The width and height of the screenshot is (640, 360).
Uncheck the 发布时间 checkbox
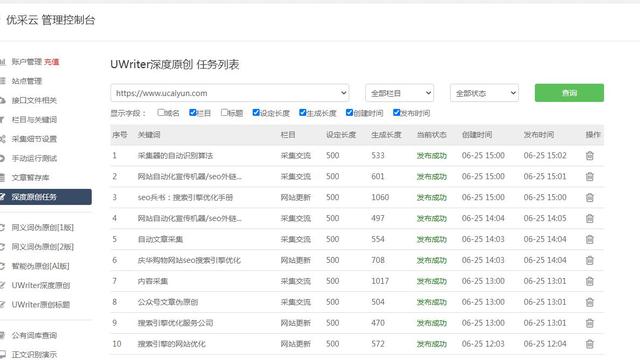click(x=396, y=112)
